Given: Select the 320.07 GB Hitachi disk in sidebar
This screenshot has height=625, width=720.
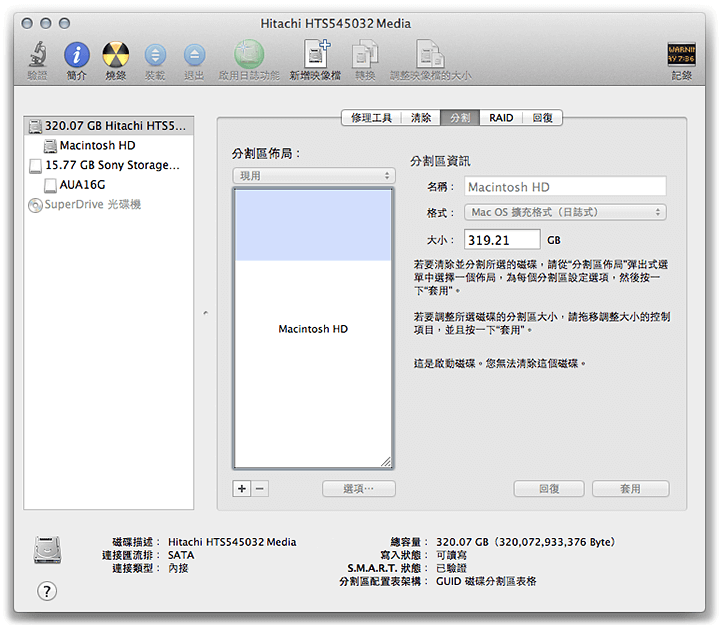Looking at the screenshot, I should [x=109, y=126].
